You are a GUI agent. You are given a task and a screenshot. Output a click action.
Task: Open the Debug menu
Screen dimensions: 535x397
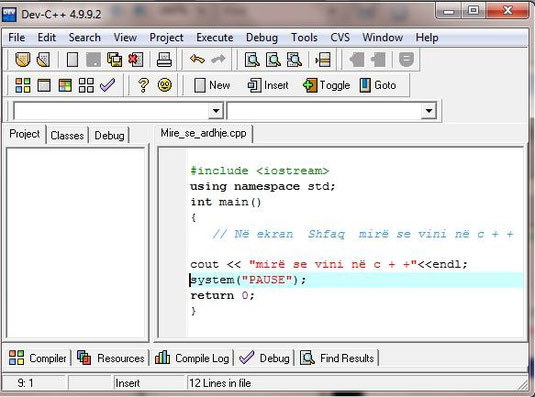pos(262,37)
